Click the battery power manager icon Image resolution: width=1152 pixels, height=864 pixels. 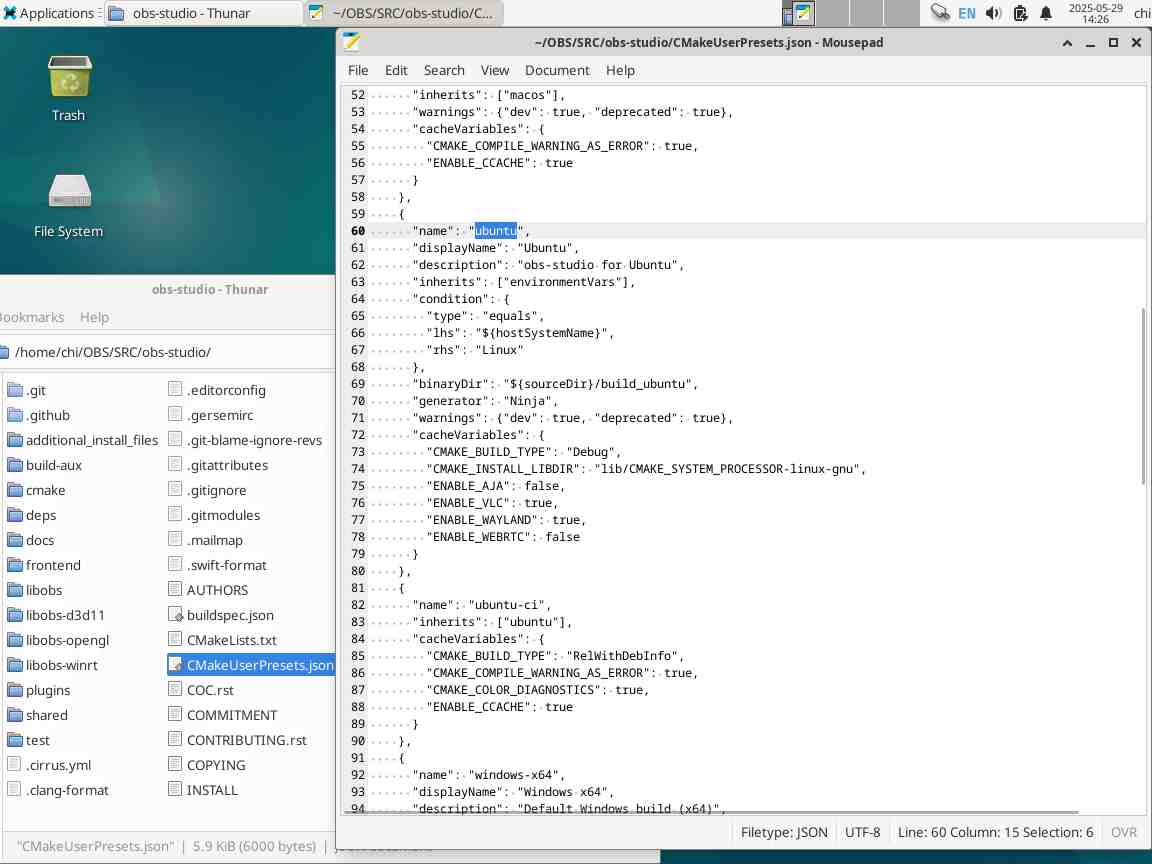click(1020, 13)
